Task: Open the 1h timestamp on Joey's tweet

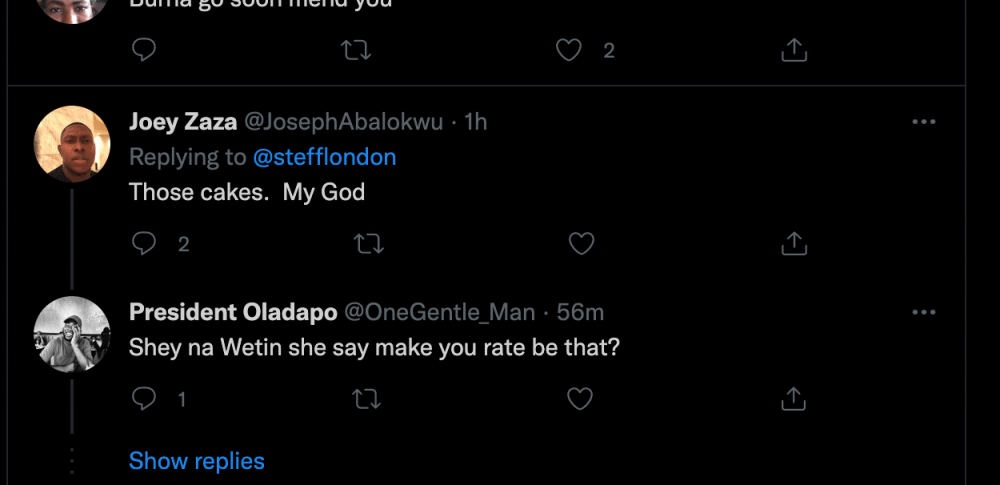Action: point(476,122)
